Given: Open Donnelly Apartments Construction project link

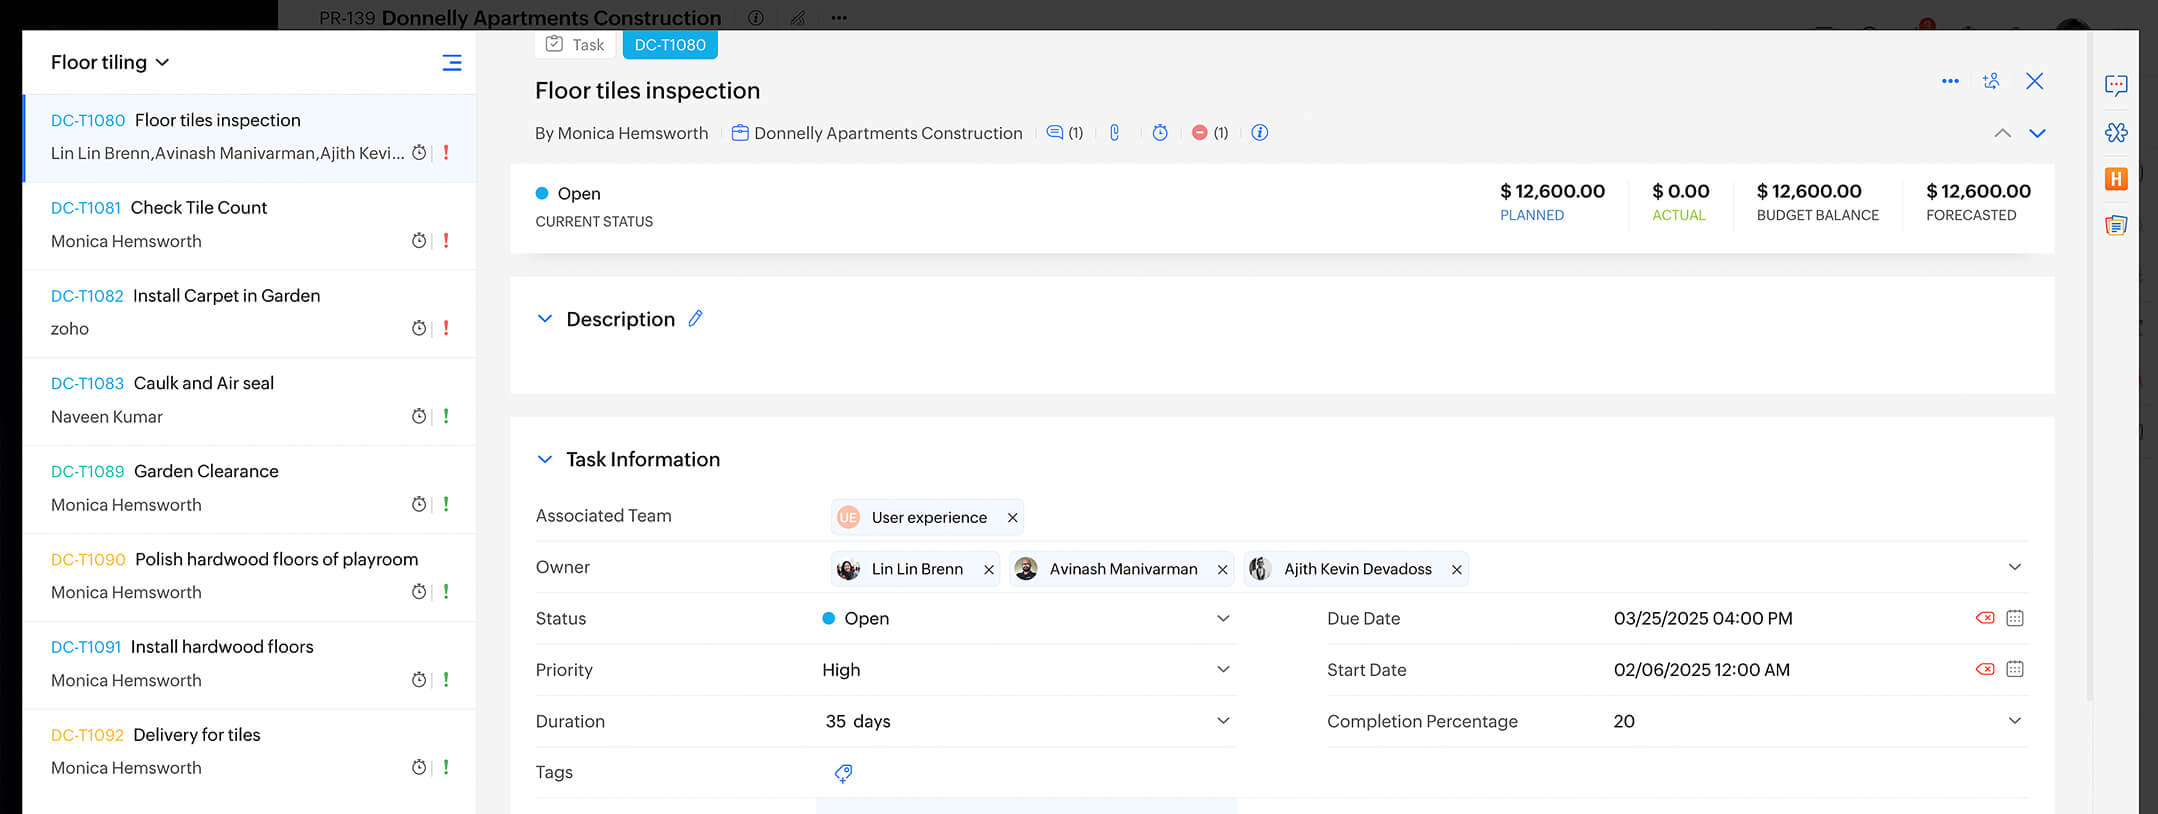Looking at the screenshot, I should click(887, 133).
